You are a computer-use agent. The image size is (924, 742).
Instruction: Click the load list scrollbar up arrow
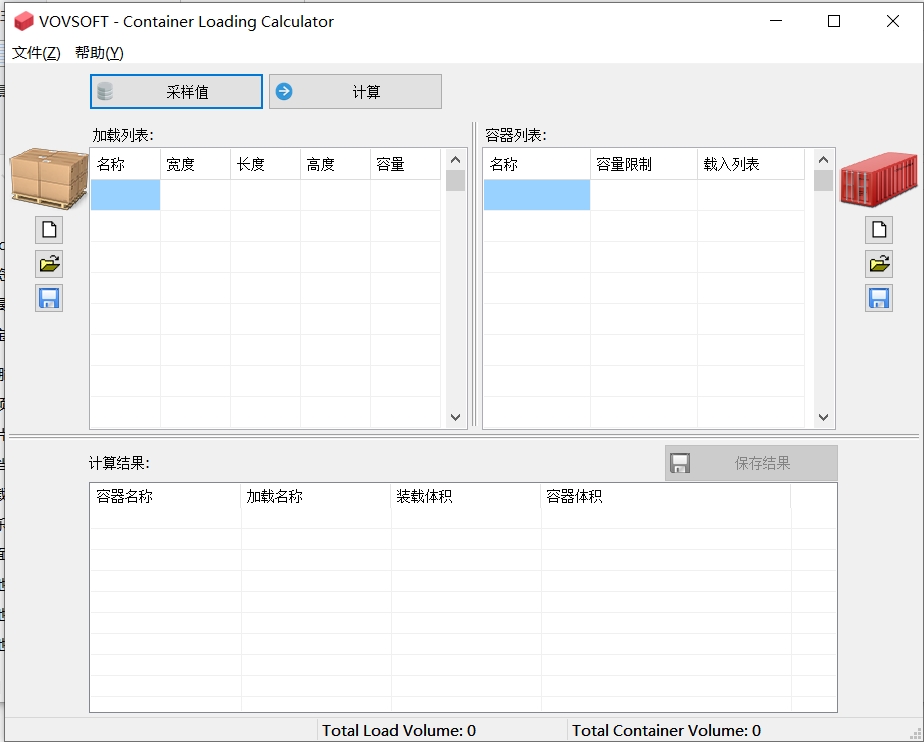coord(455,160)
